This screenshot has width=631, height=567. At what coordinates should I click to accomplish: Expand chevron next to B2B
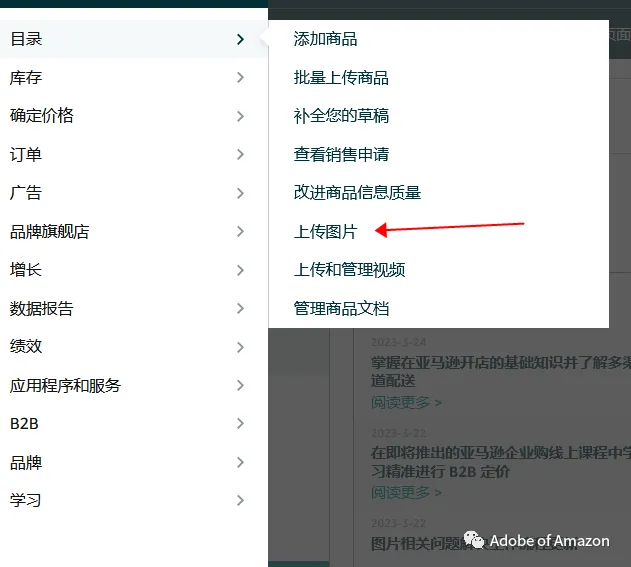coord(240,423)
